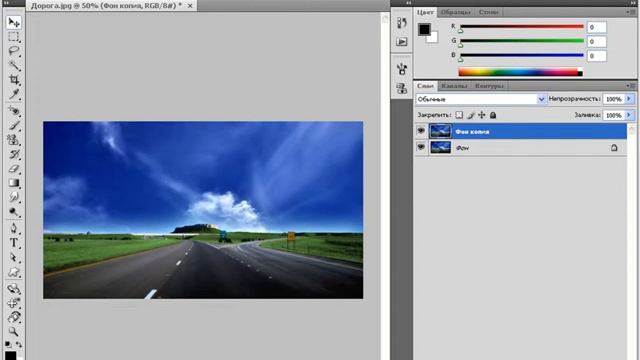The image size is (640, 360).
Task: Switch to the 'Слои' tab
Action: tap(425, 86)
